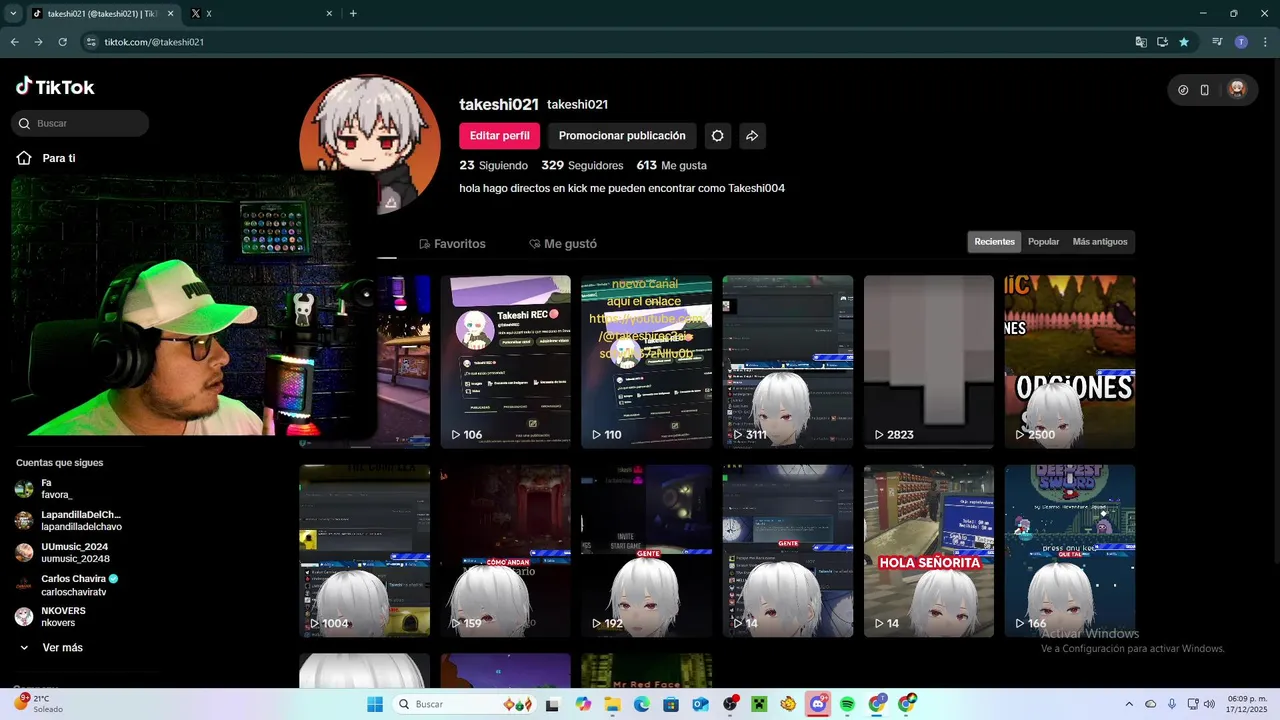Open Minecraft from the taskbar
1280x720 pixels.
pos(759,704)
